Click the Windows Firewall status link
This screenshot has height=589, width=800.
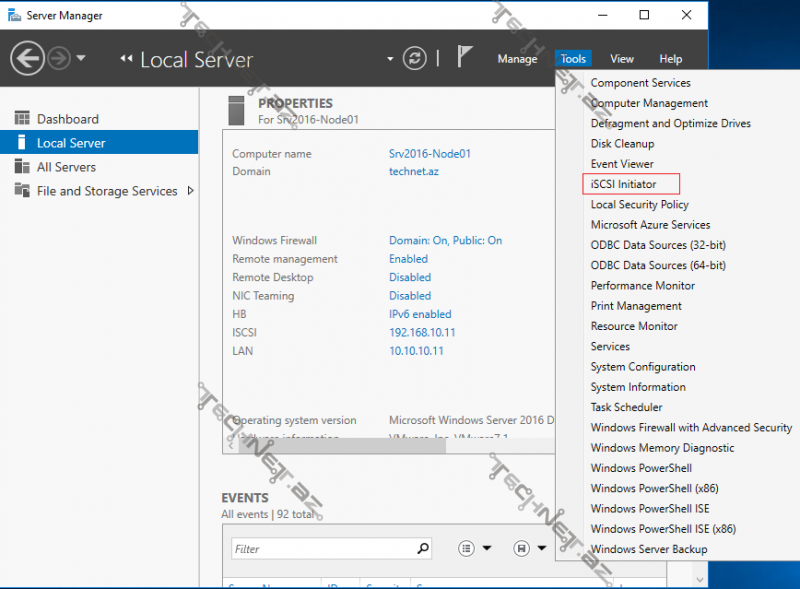(445, 241)
